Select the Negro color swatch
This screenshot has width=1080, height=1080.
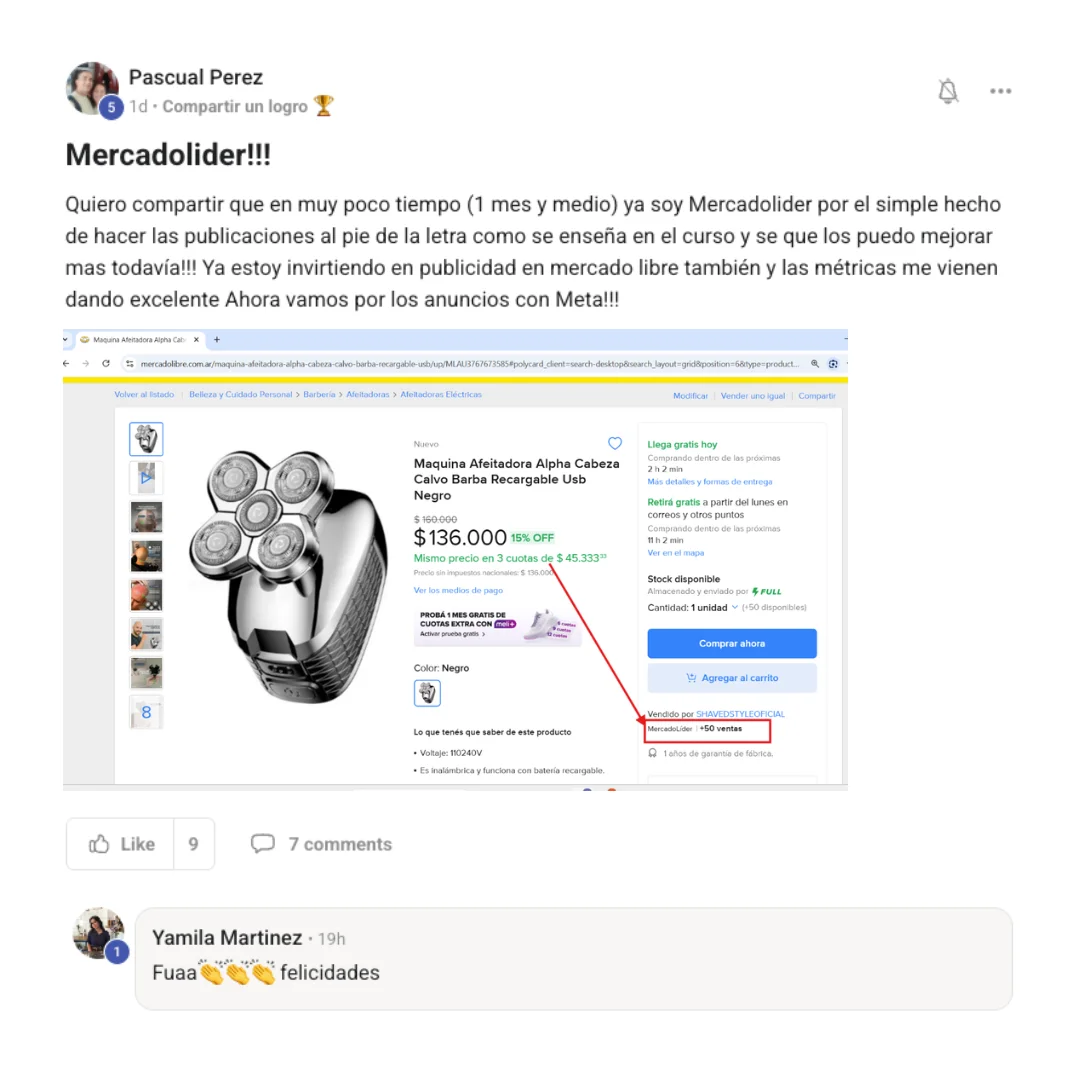point(427,693)
